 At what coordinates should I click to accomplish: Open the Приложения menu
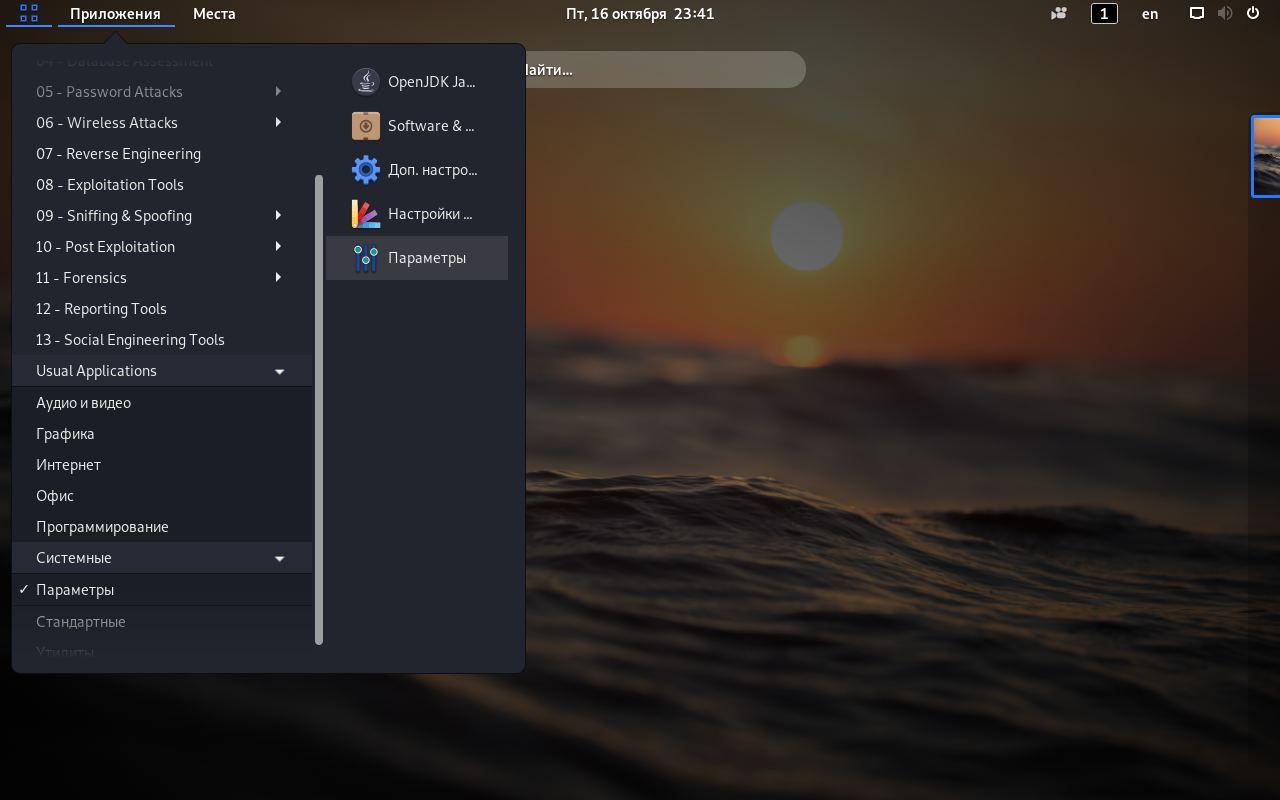[x=116, y=14]
